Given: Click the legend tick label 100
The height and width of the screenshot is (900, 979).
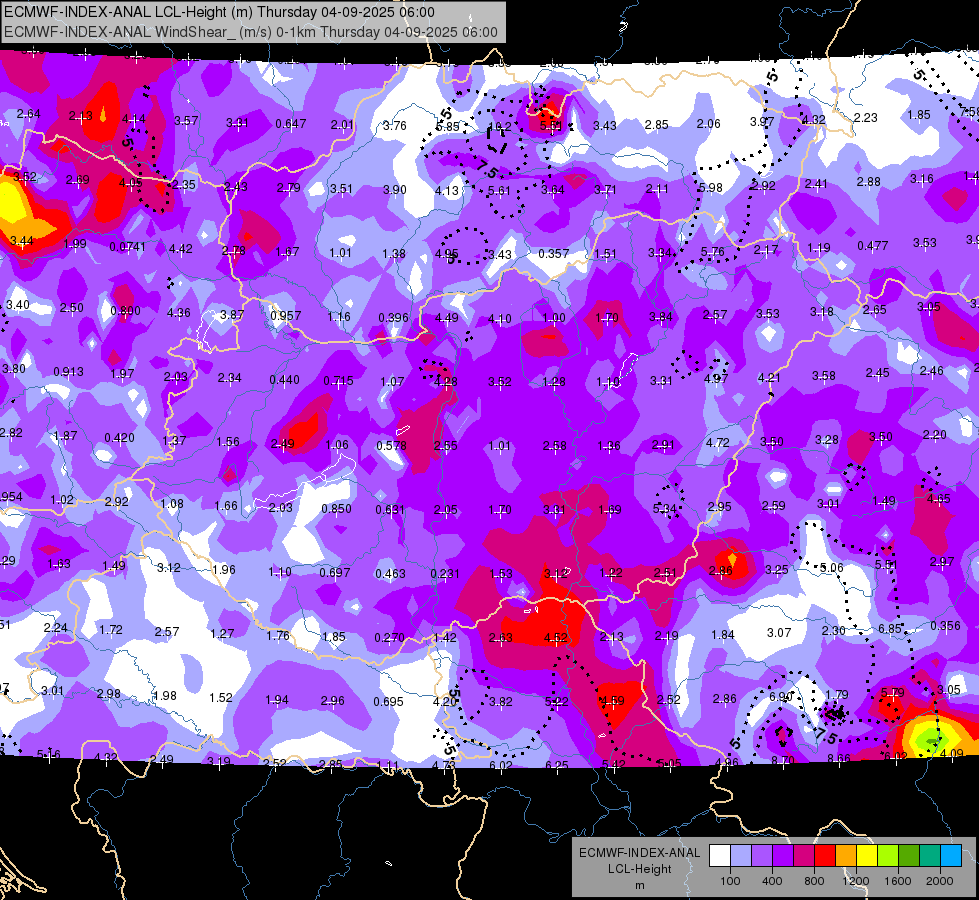Looking at the screenshot, I should click(x=730, y=881).
